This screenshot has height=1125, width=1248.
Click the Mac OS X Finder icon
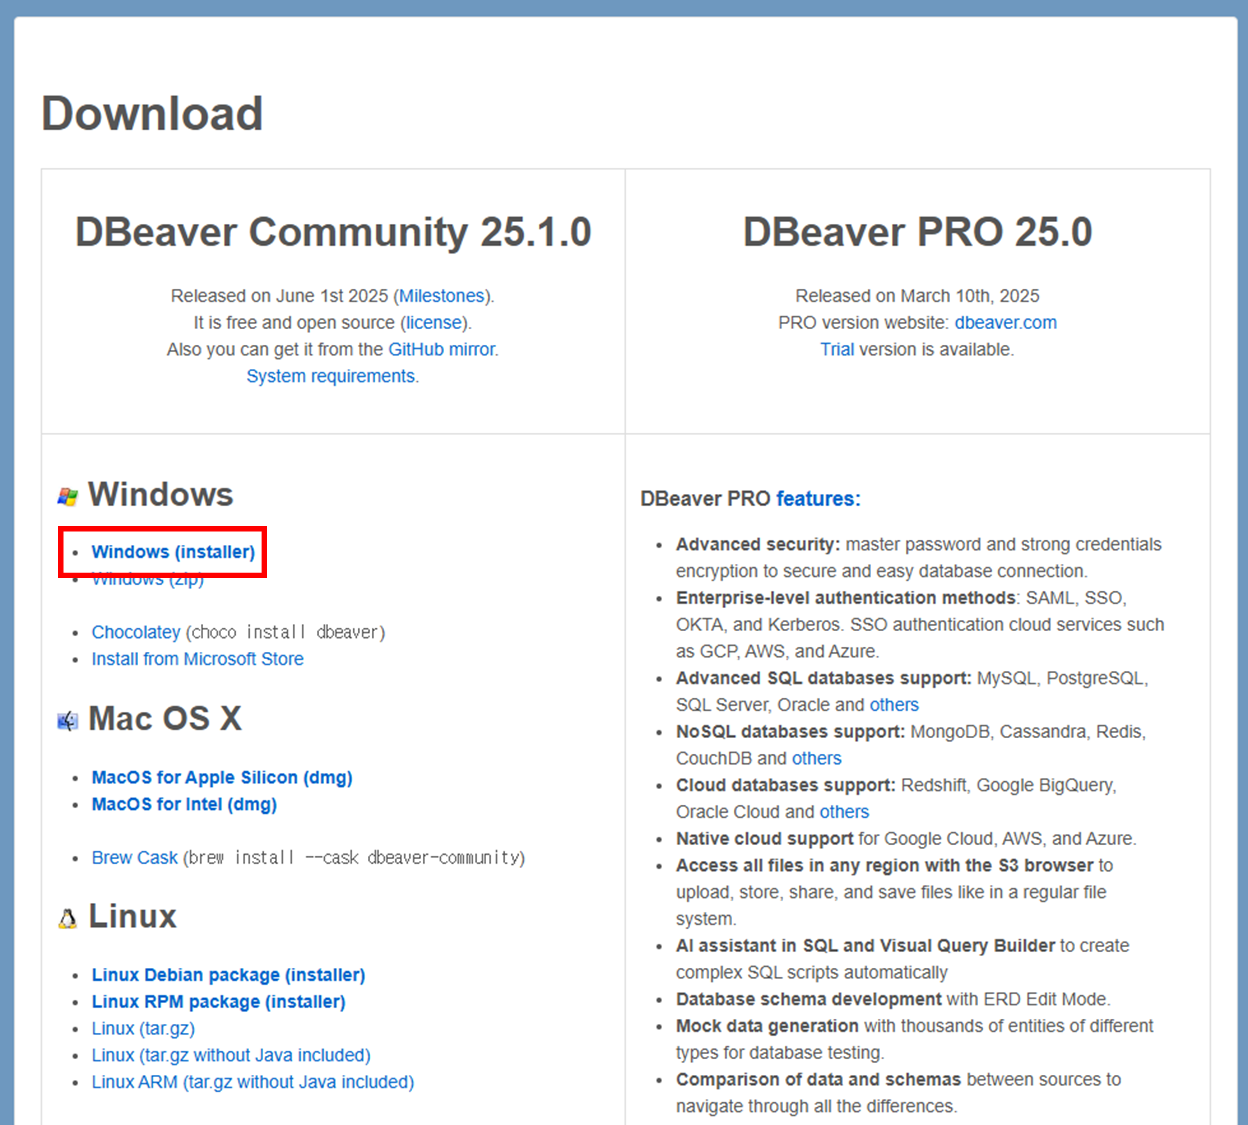click(x=68, y=721)
